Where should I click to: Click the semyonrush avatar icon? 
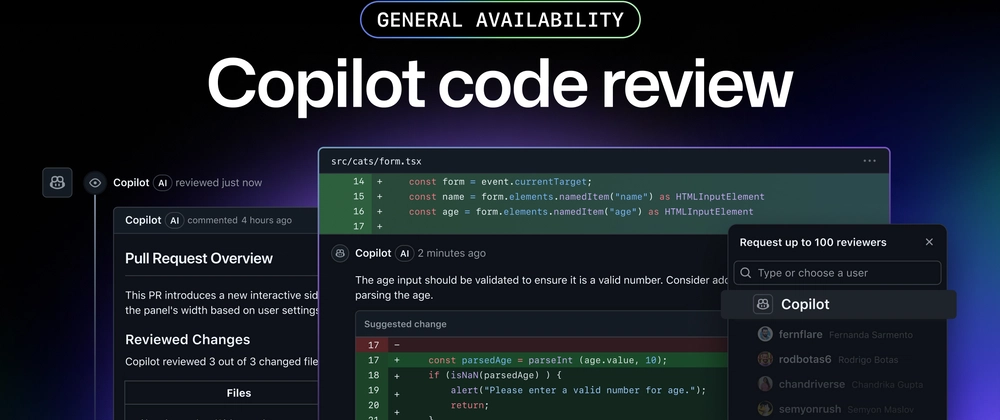click(x=765, y=409)
